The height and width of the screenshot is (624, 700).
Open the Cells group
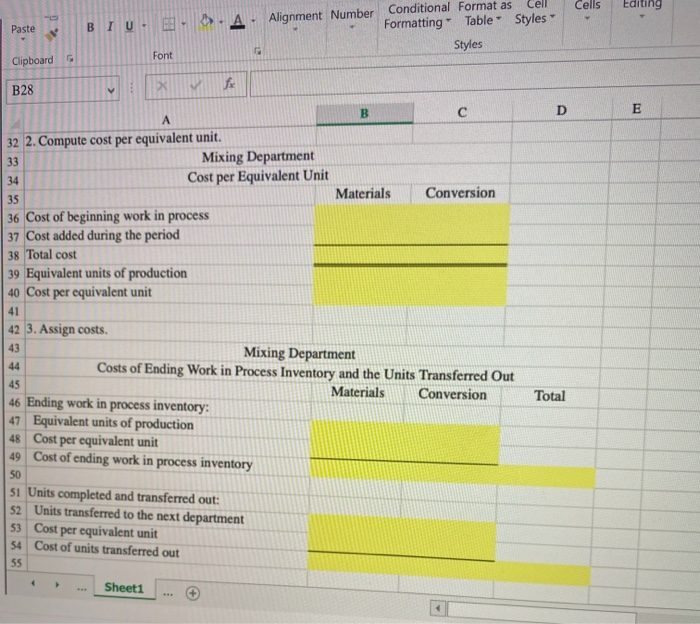[588, 11]
